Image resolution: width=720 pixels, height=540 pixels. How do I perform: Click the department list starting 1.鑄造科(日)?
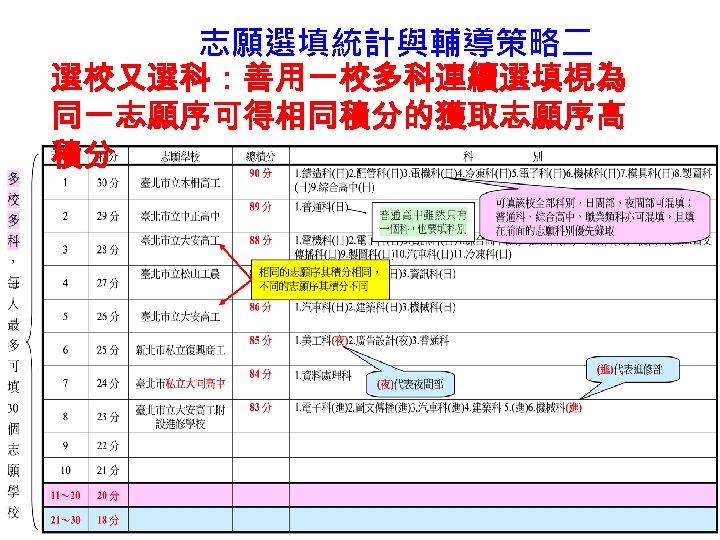503,180
